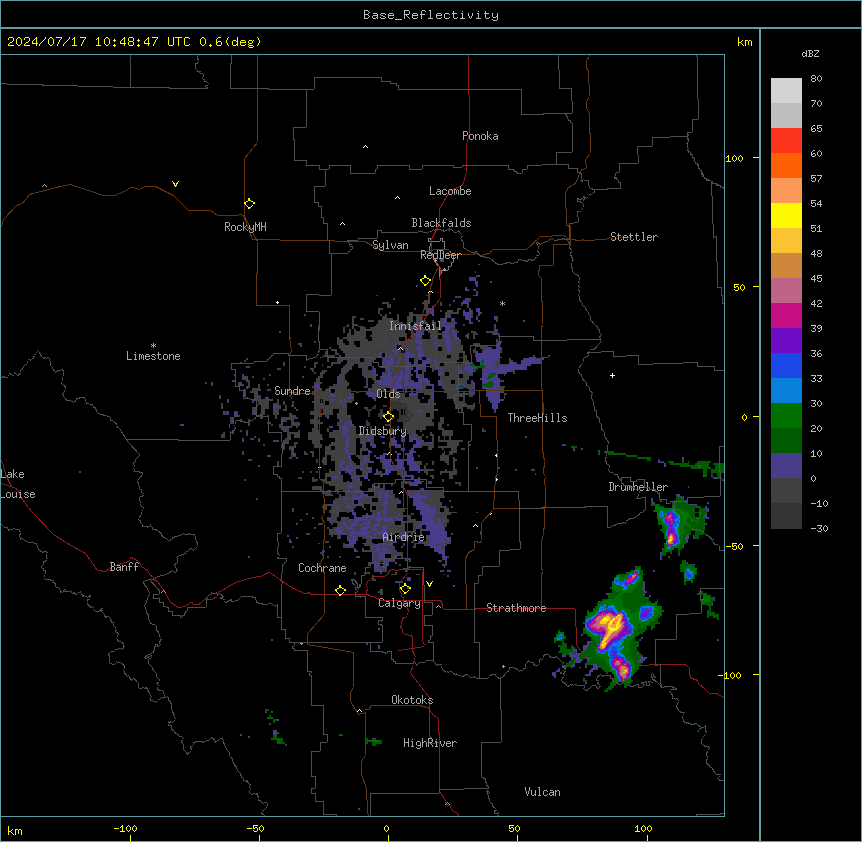Click the Base_Reflectivity title
The height and width of the screenshot is (842, 862).
[x=431, y=15]
